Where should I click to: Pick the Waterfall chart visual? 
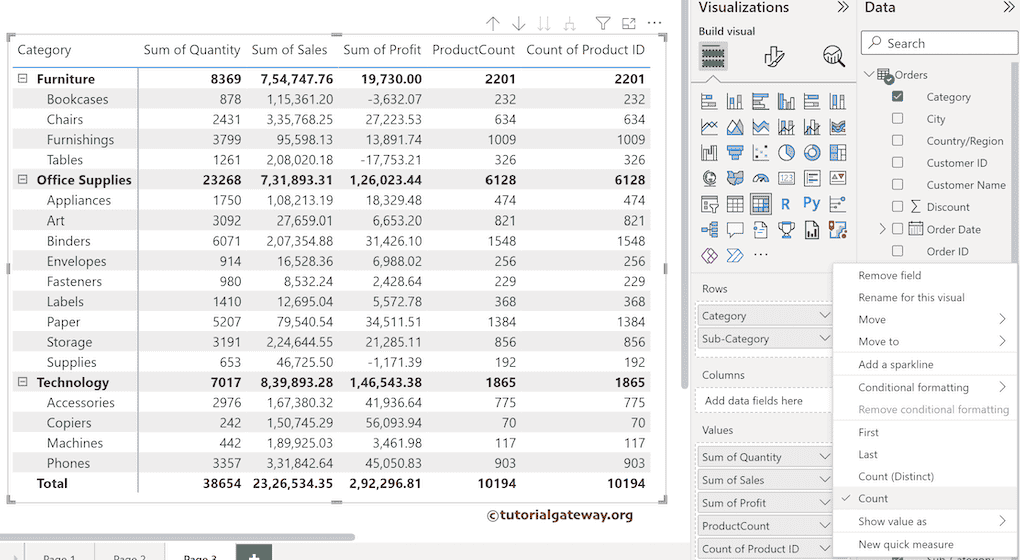709,152
